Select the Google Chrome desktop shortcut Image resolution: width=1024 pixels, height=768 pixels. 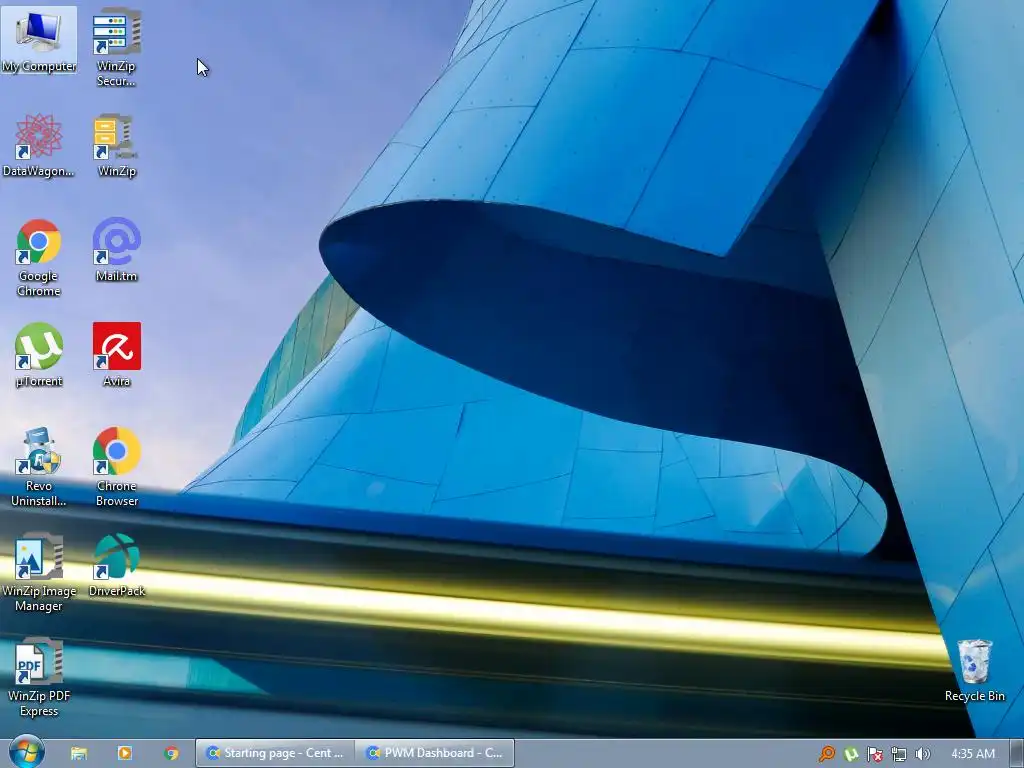click(x=39, y=257)
